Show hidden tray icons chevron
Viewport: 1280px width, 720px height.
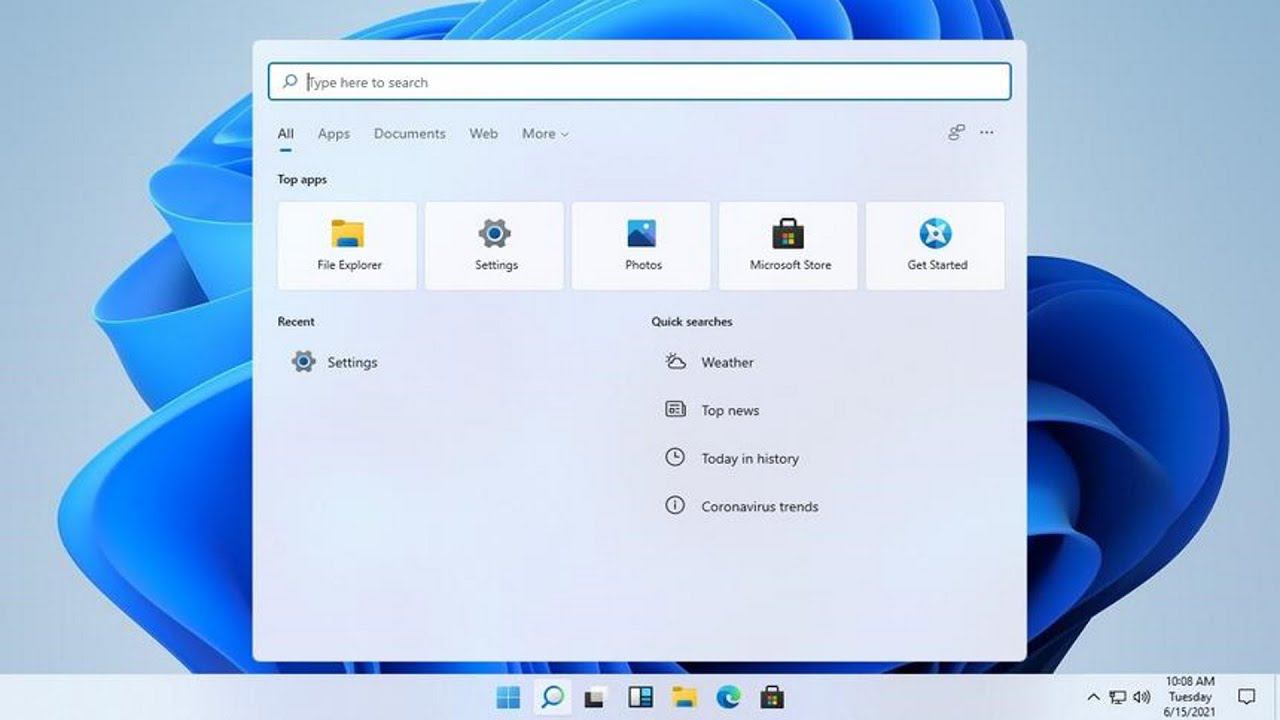(x=1093, y=697)
